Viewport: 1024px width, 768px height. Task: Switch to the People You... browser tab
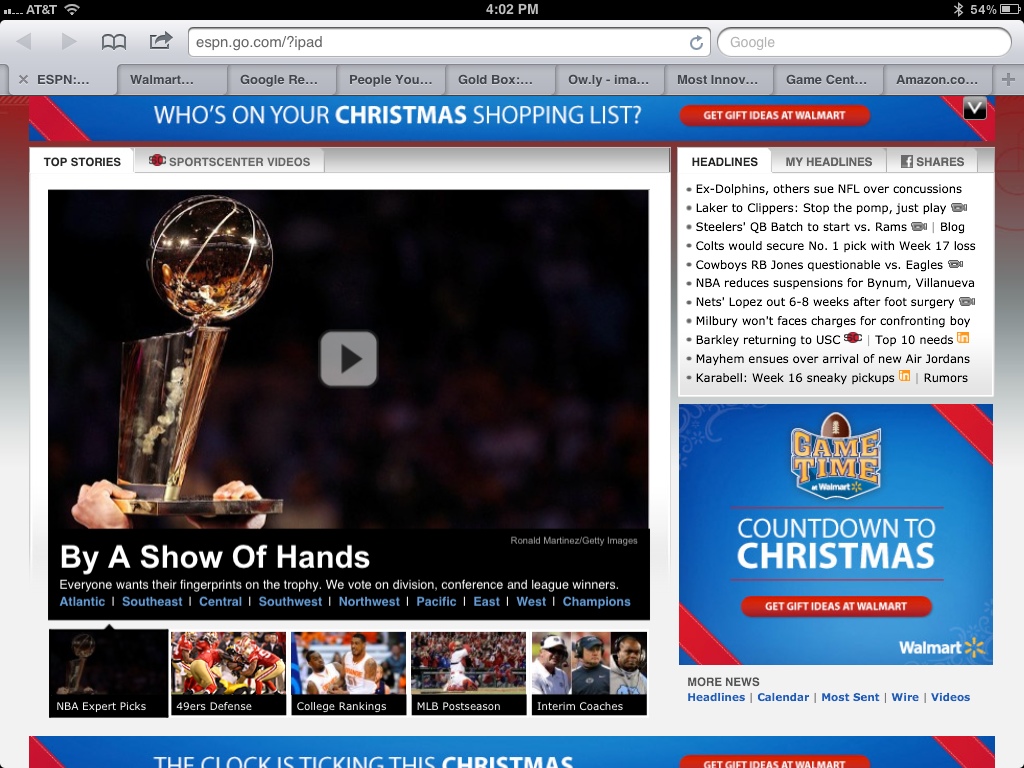(x=391, y=80)
